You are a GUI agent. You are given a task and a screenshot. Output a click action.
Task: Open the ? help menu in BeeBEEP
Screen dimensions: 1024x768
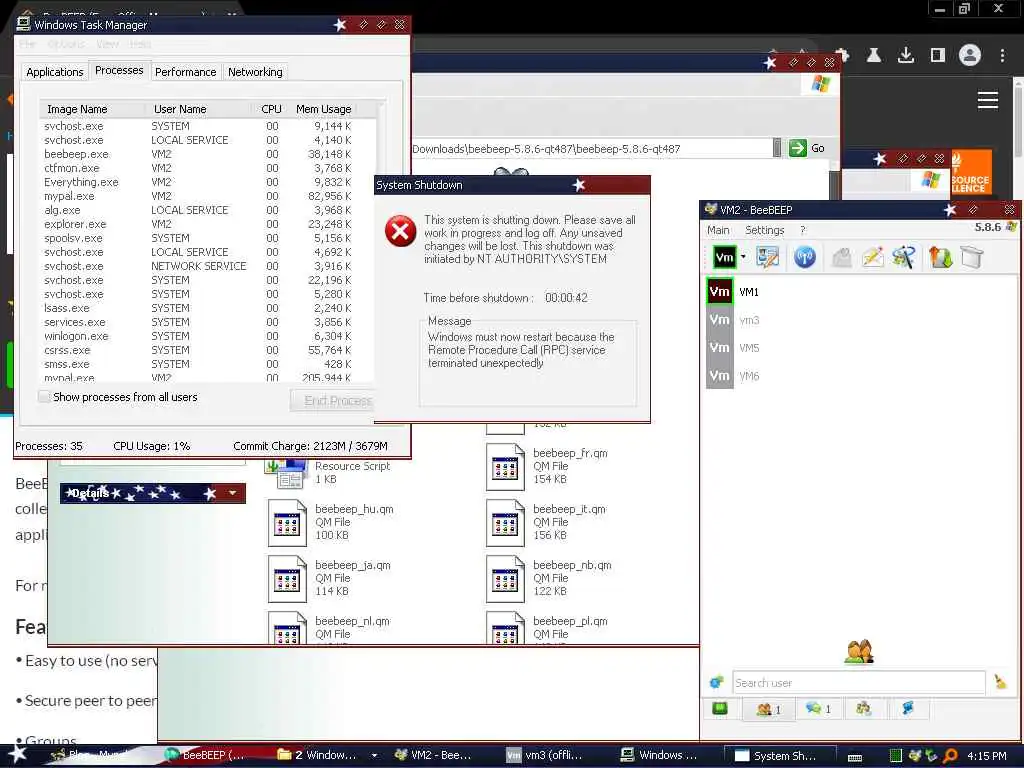tap(803, 230)
